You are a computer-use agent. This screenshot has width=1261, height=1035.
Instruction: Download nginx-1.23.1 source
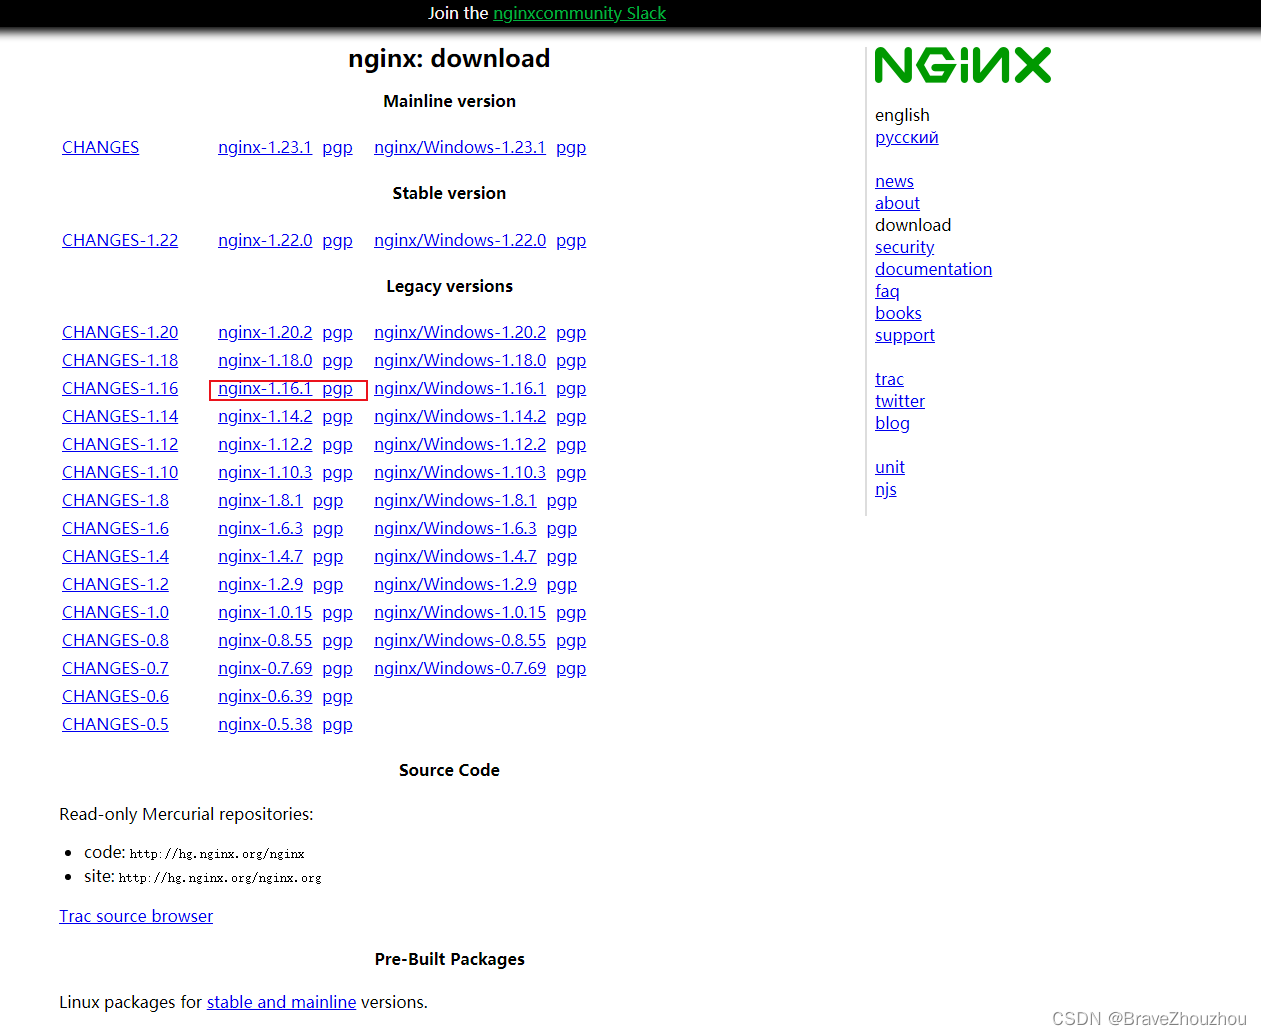pos(265,147)
